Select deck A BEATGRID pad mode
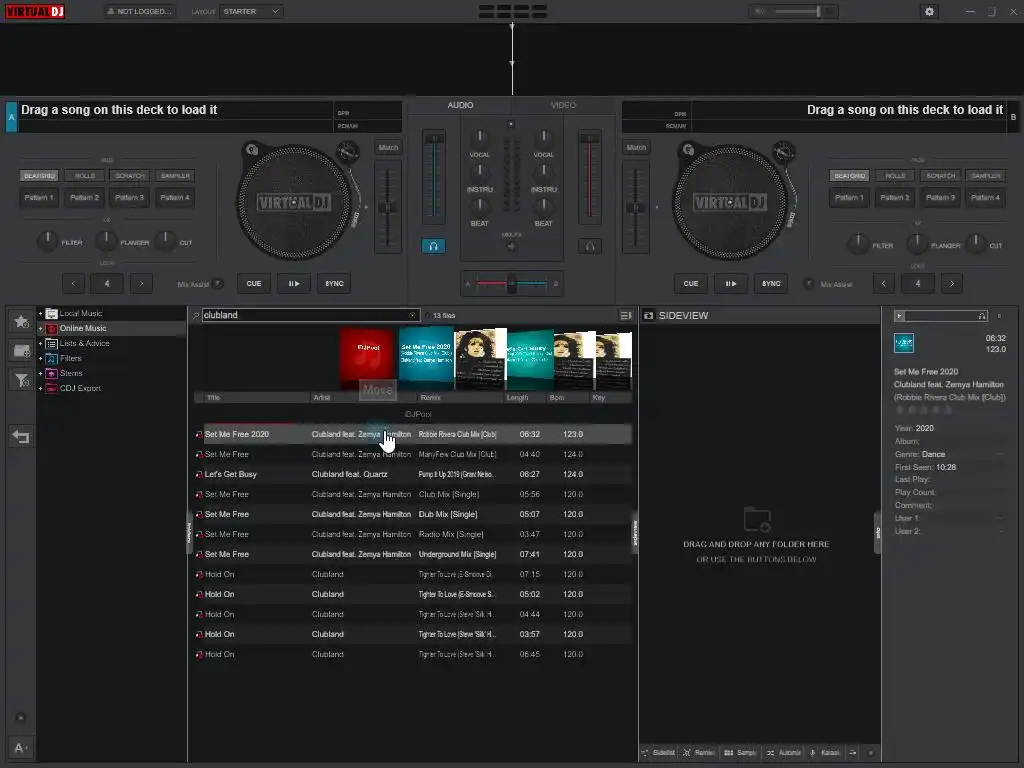 (39, 176)
